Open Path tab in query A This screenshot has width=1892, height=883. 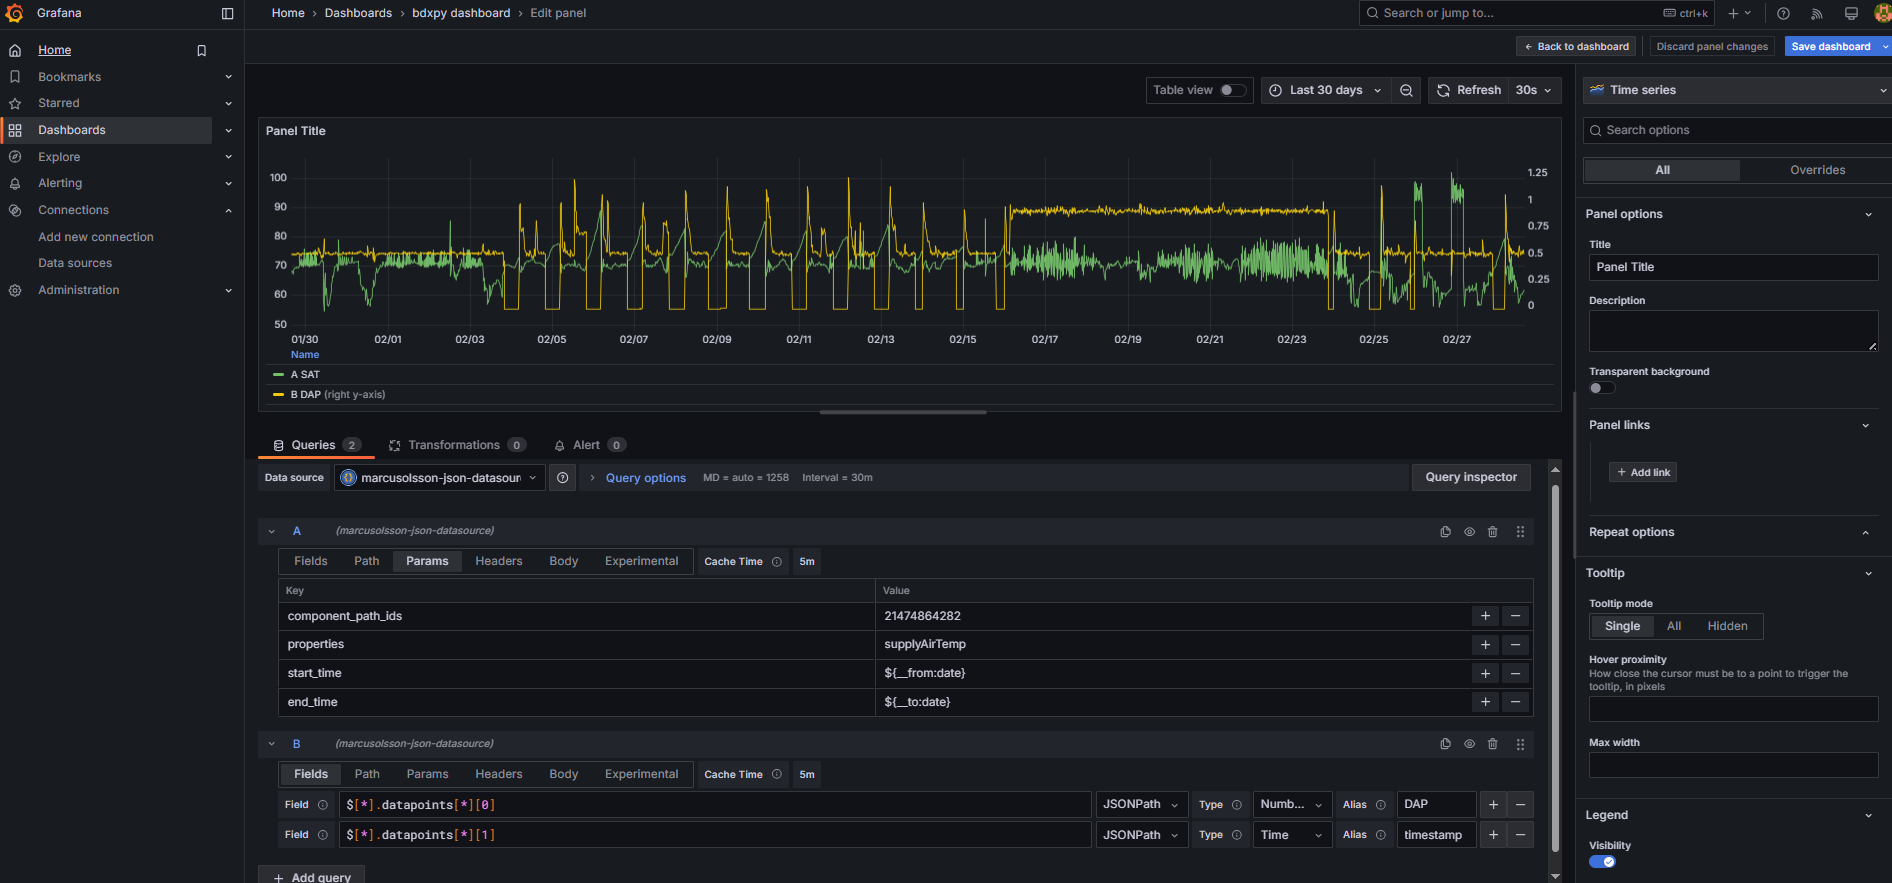(x=366, y=562)
